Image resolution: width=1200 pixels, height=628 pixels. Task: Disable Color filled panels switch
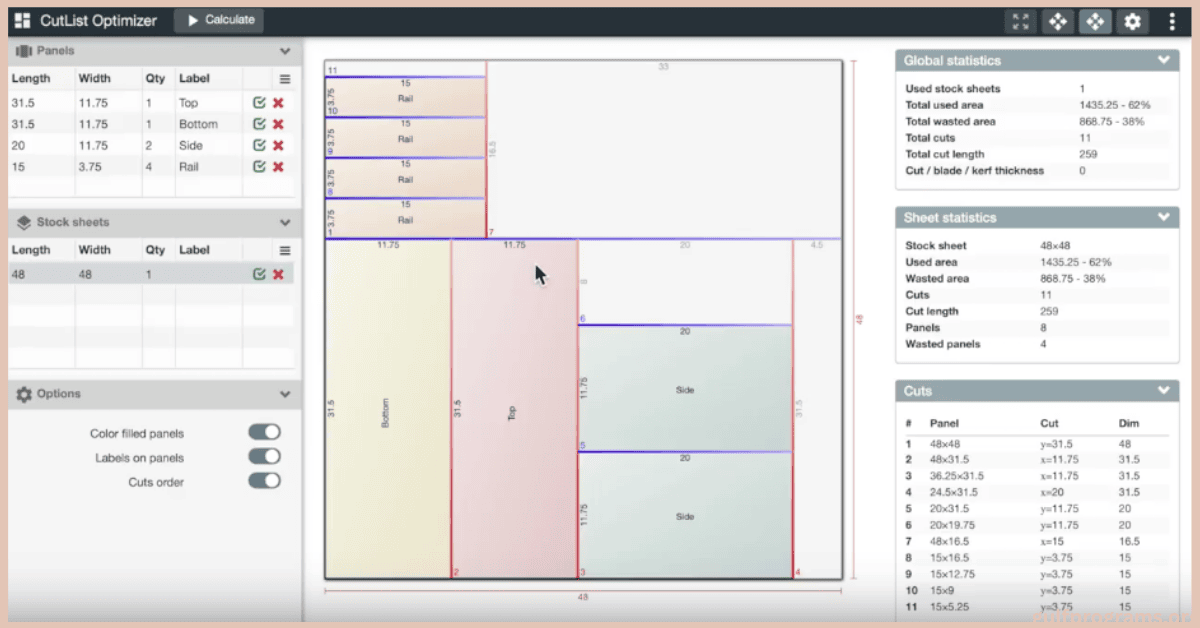264,432
